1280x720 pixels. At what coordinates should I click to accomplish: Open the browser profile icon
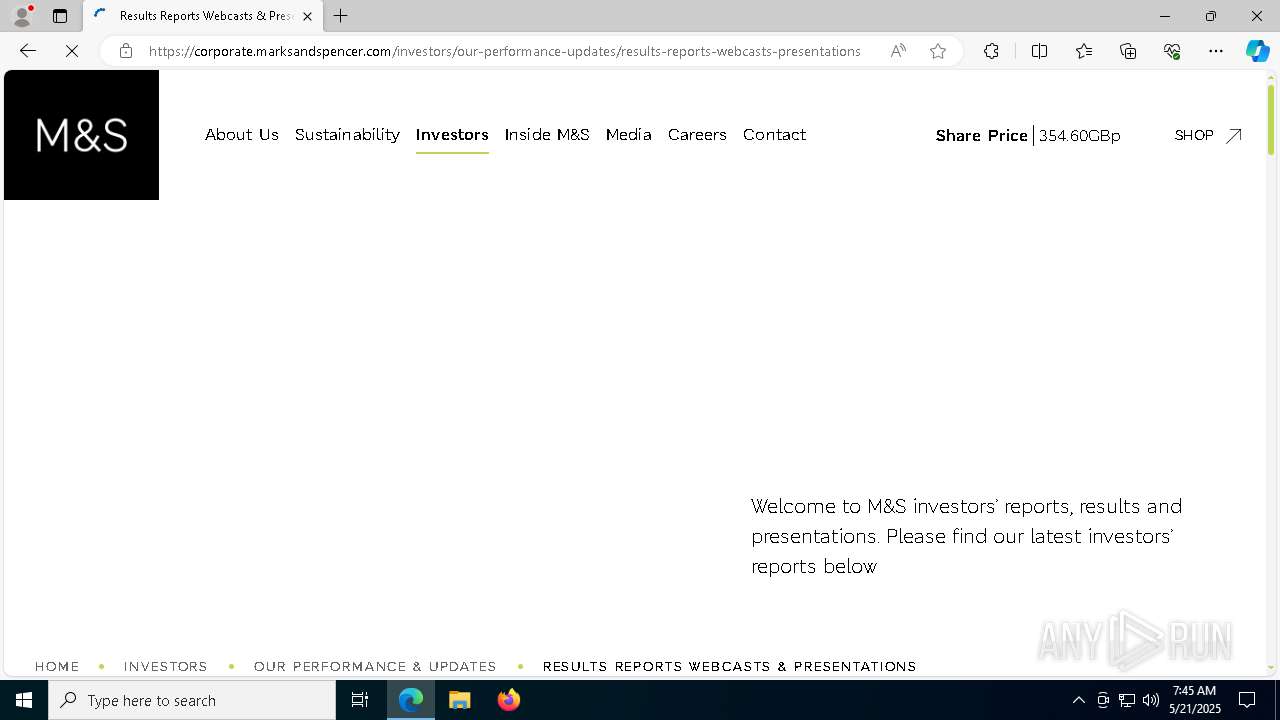pos(22,16)
